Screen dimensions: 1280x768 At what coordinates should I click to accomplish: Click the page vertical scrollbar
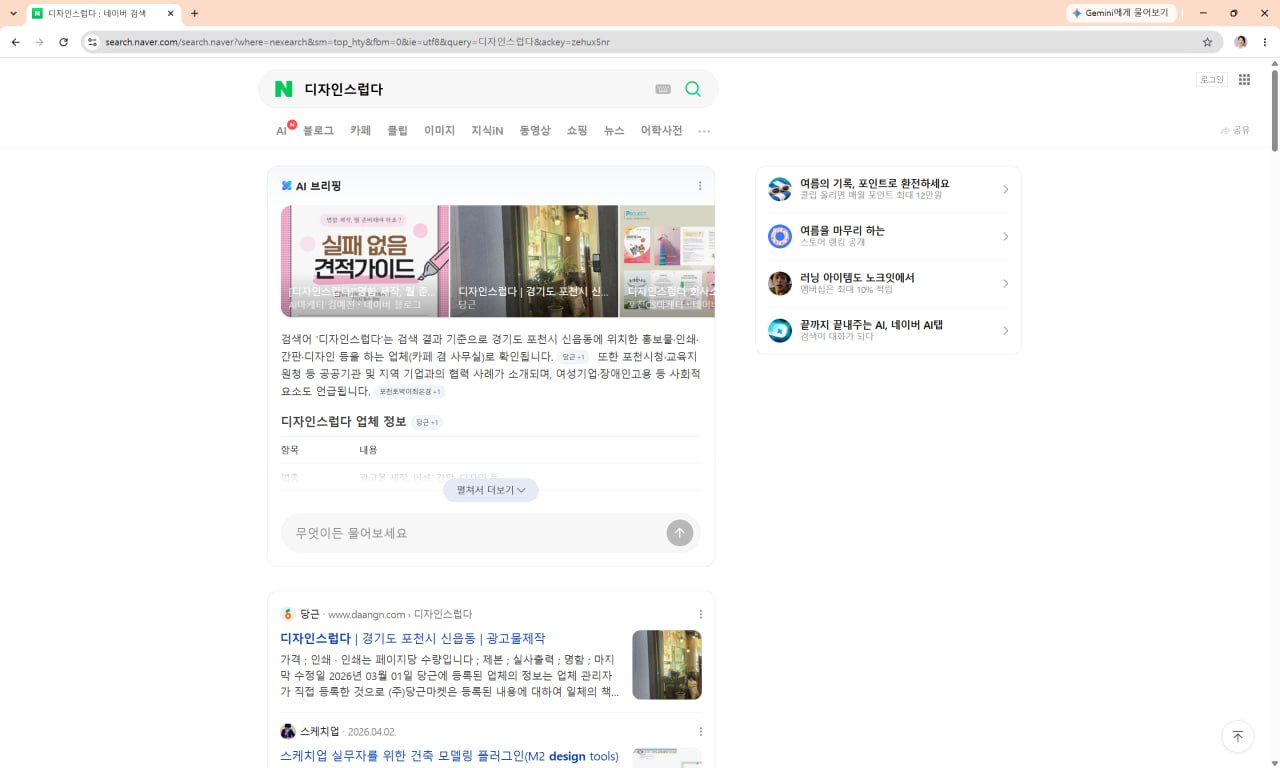coord(1274,110)
